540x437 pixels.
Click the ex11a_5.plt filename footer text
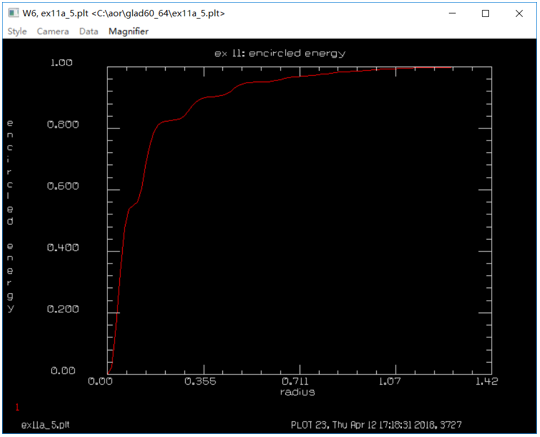45,425
